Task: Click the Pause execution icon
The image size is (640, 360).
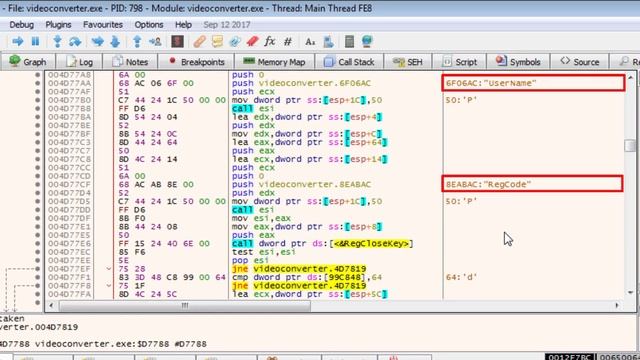Action: click(36, 41)
